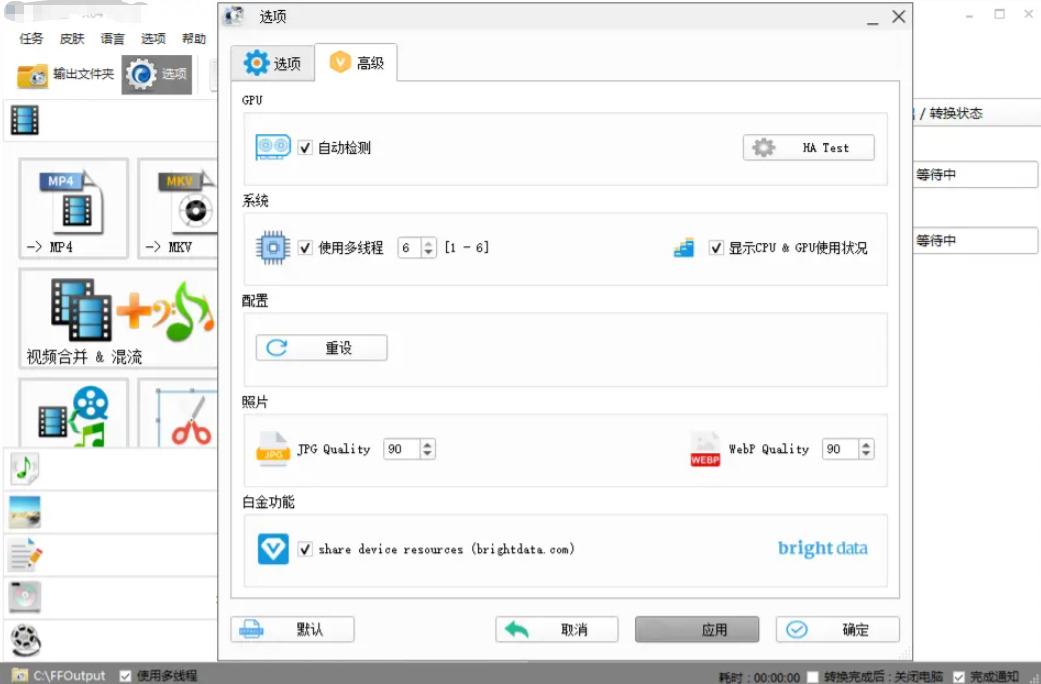Switch to the 选项 tab with gear
The width and height of the screenshot is (1041, 684).
273,64
